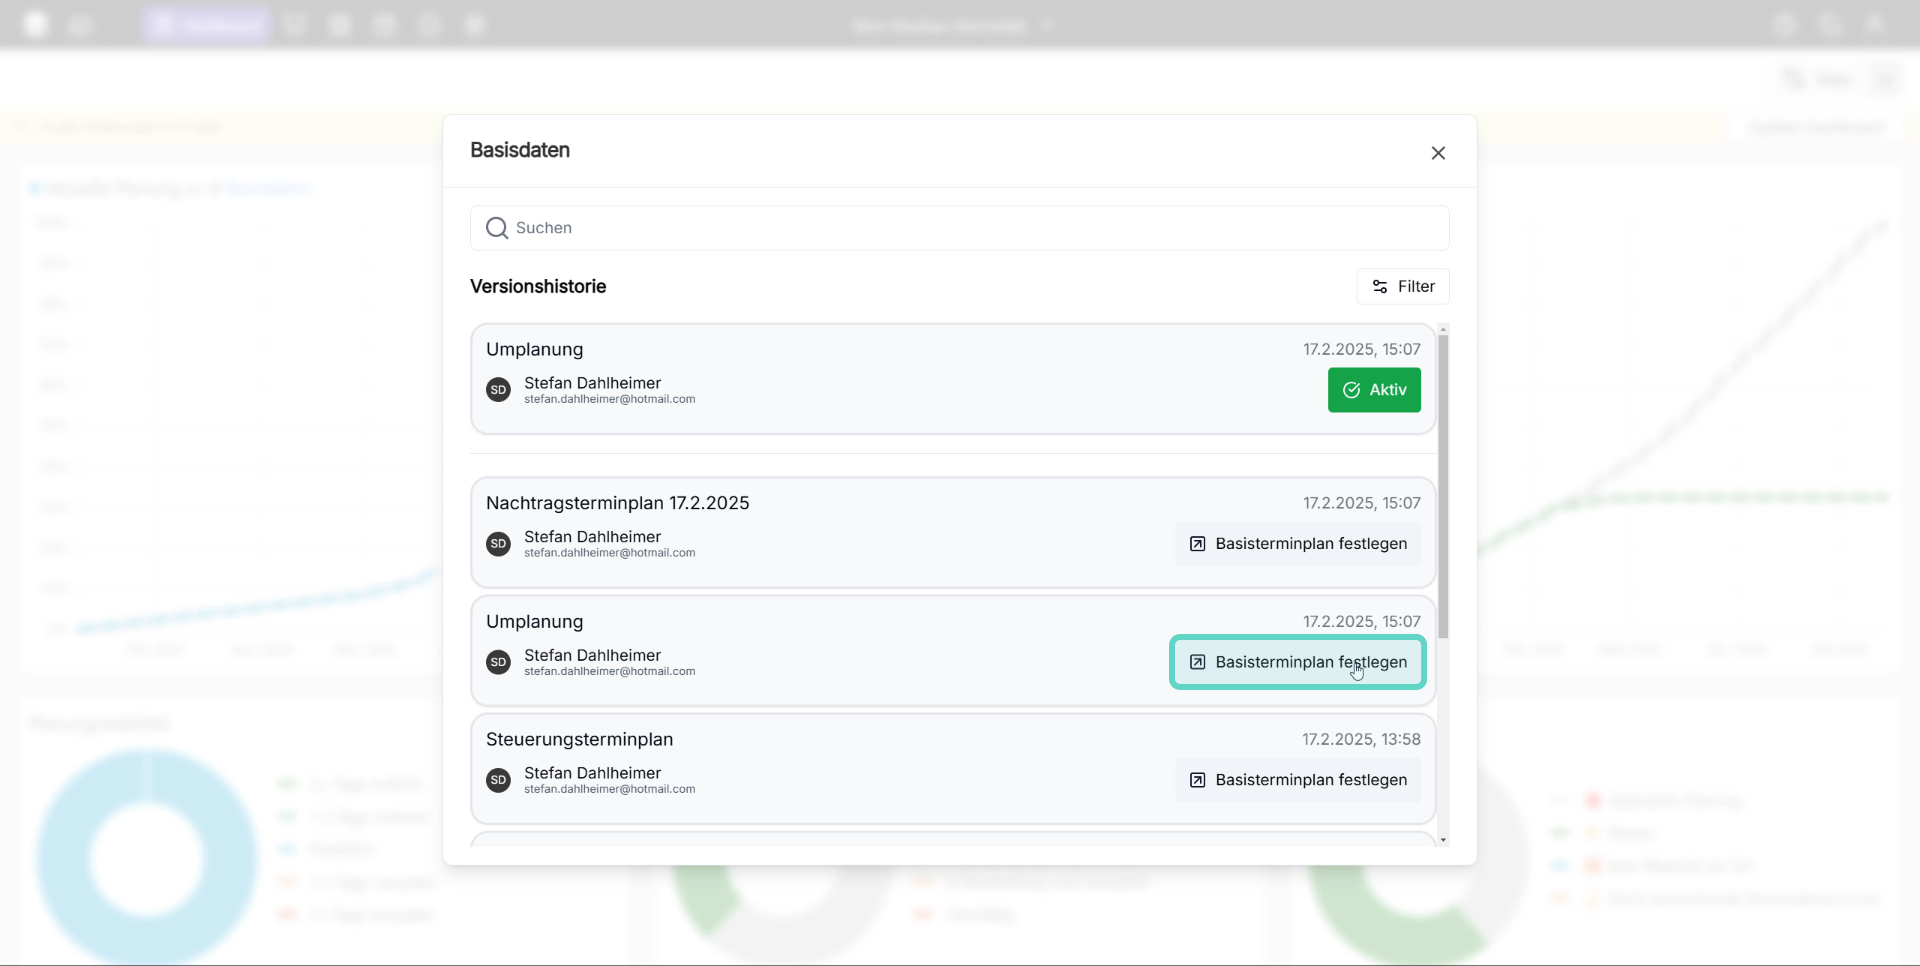This screenshot has height=966, width=1920.
Task: Click the scroll-down arrow of the version list
Action: [x=1443, y=840]
